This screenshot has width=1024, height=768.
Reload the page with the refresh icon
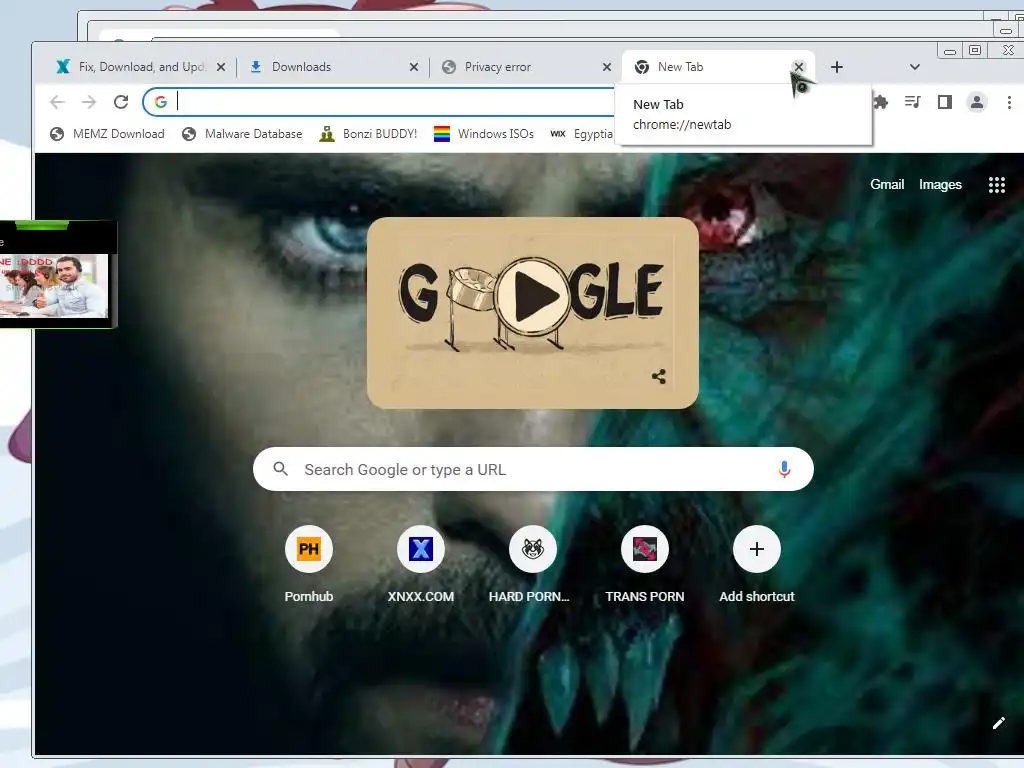[x=121, y=102]
